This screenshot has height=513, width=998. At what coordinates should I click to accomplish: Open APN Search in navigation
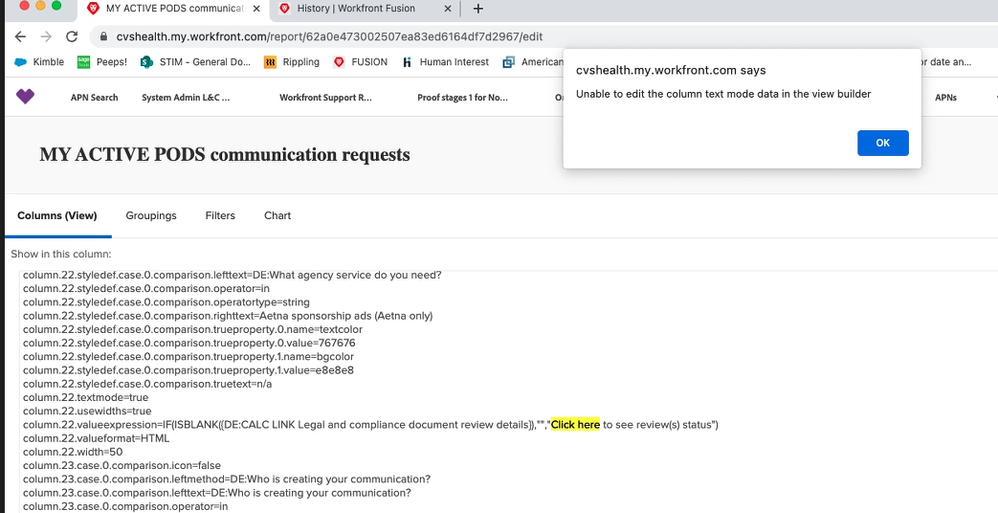click(x=94, y=97)
